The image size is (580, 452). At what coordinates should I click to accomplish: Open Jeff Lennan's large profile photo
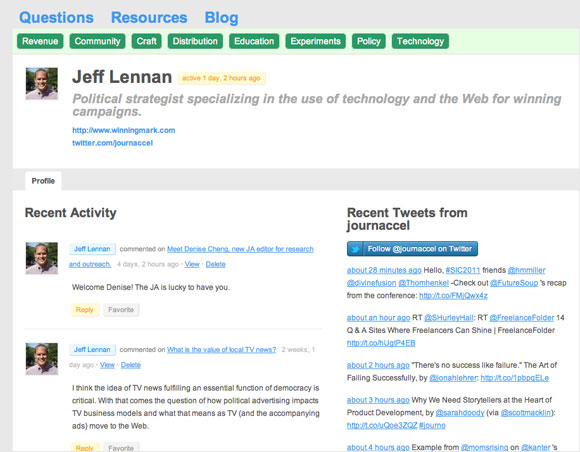[x=42, y=84]
